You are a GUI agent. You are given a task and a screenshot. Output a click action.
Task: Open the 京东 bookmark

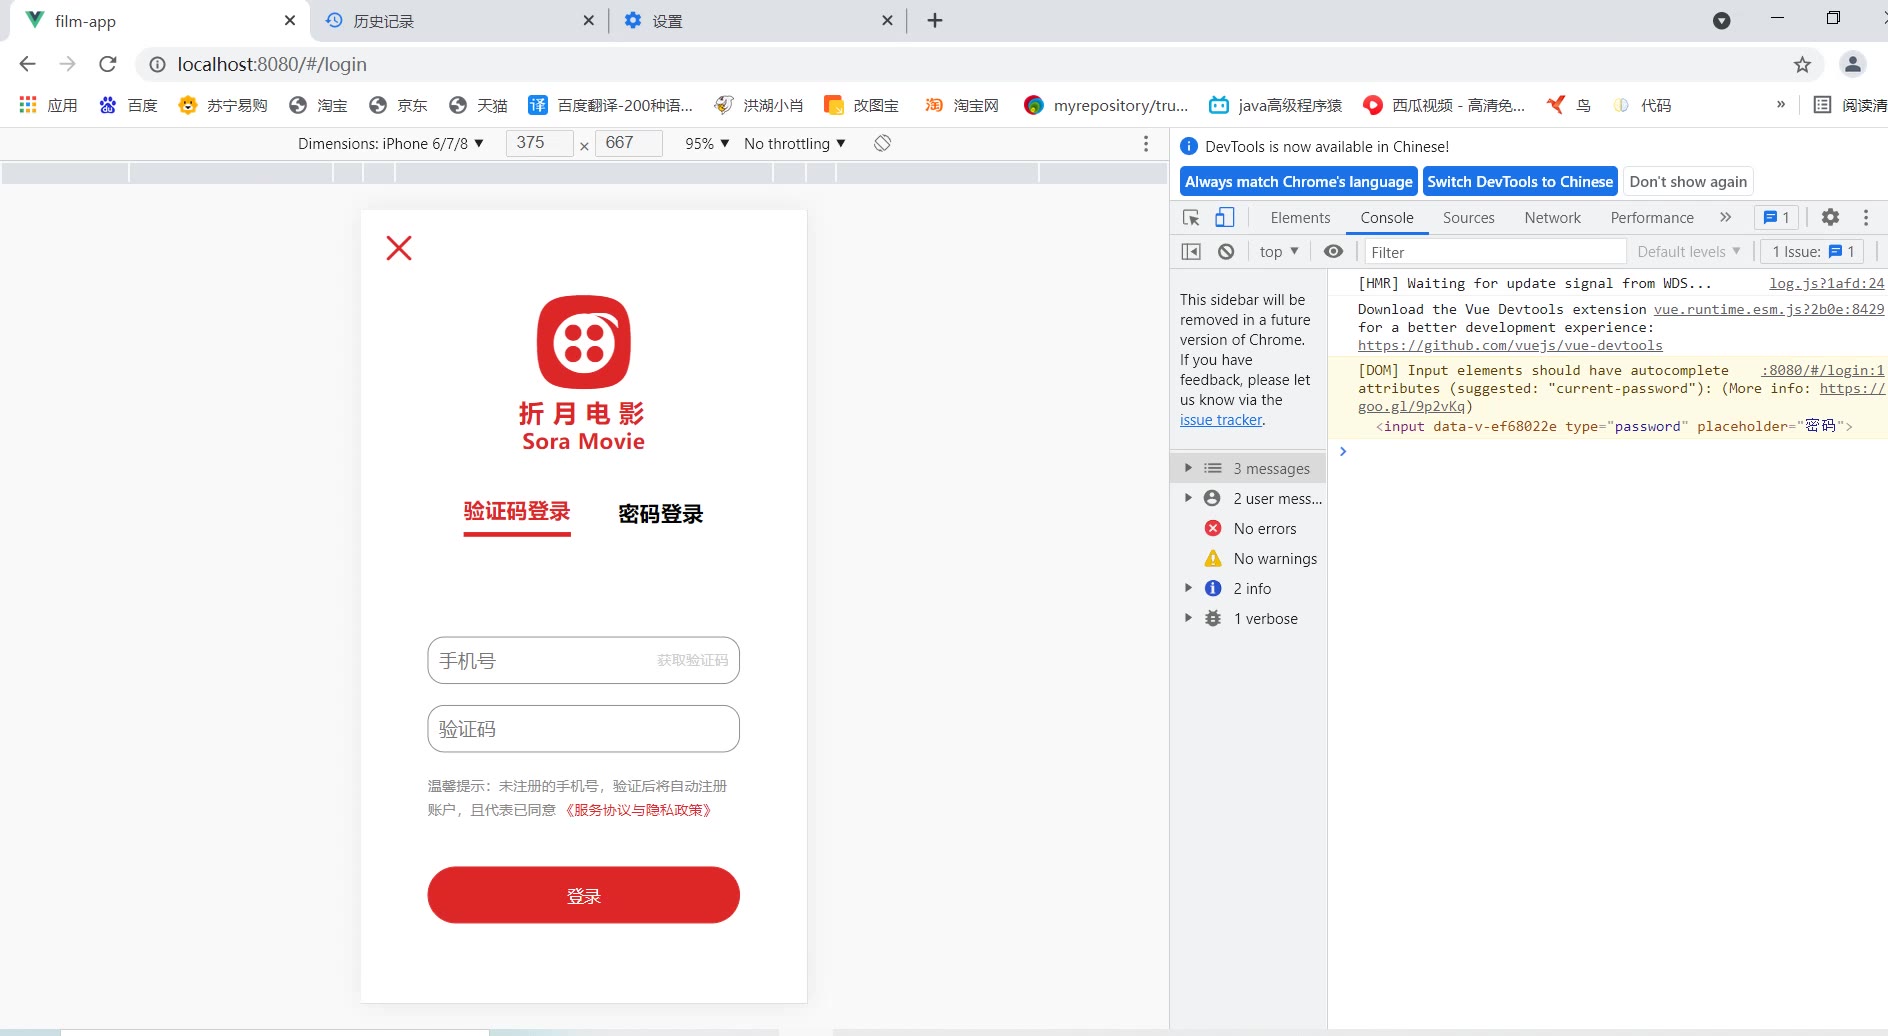point(398,105)
